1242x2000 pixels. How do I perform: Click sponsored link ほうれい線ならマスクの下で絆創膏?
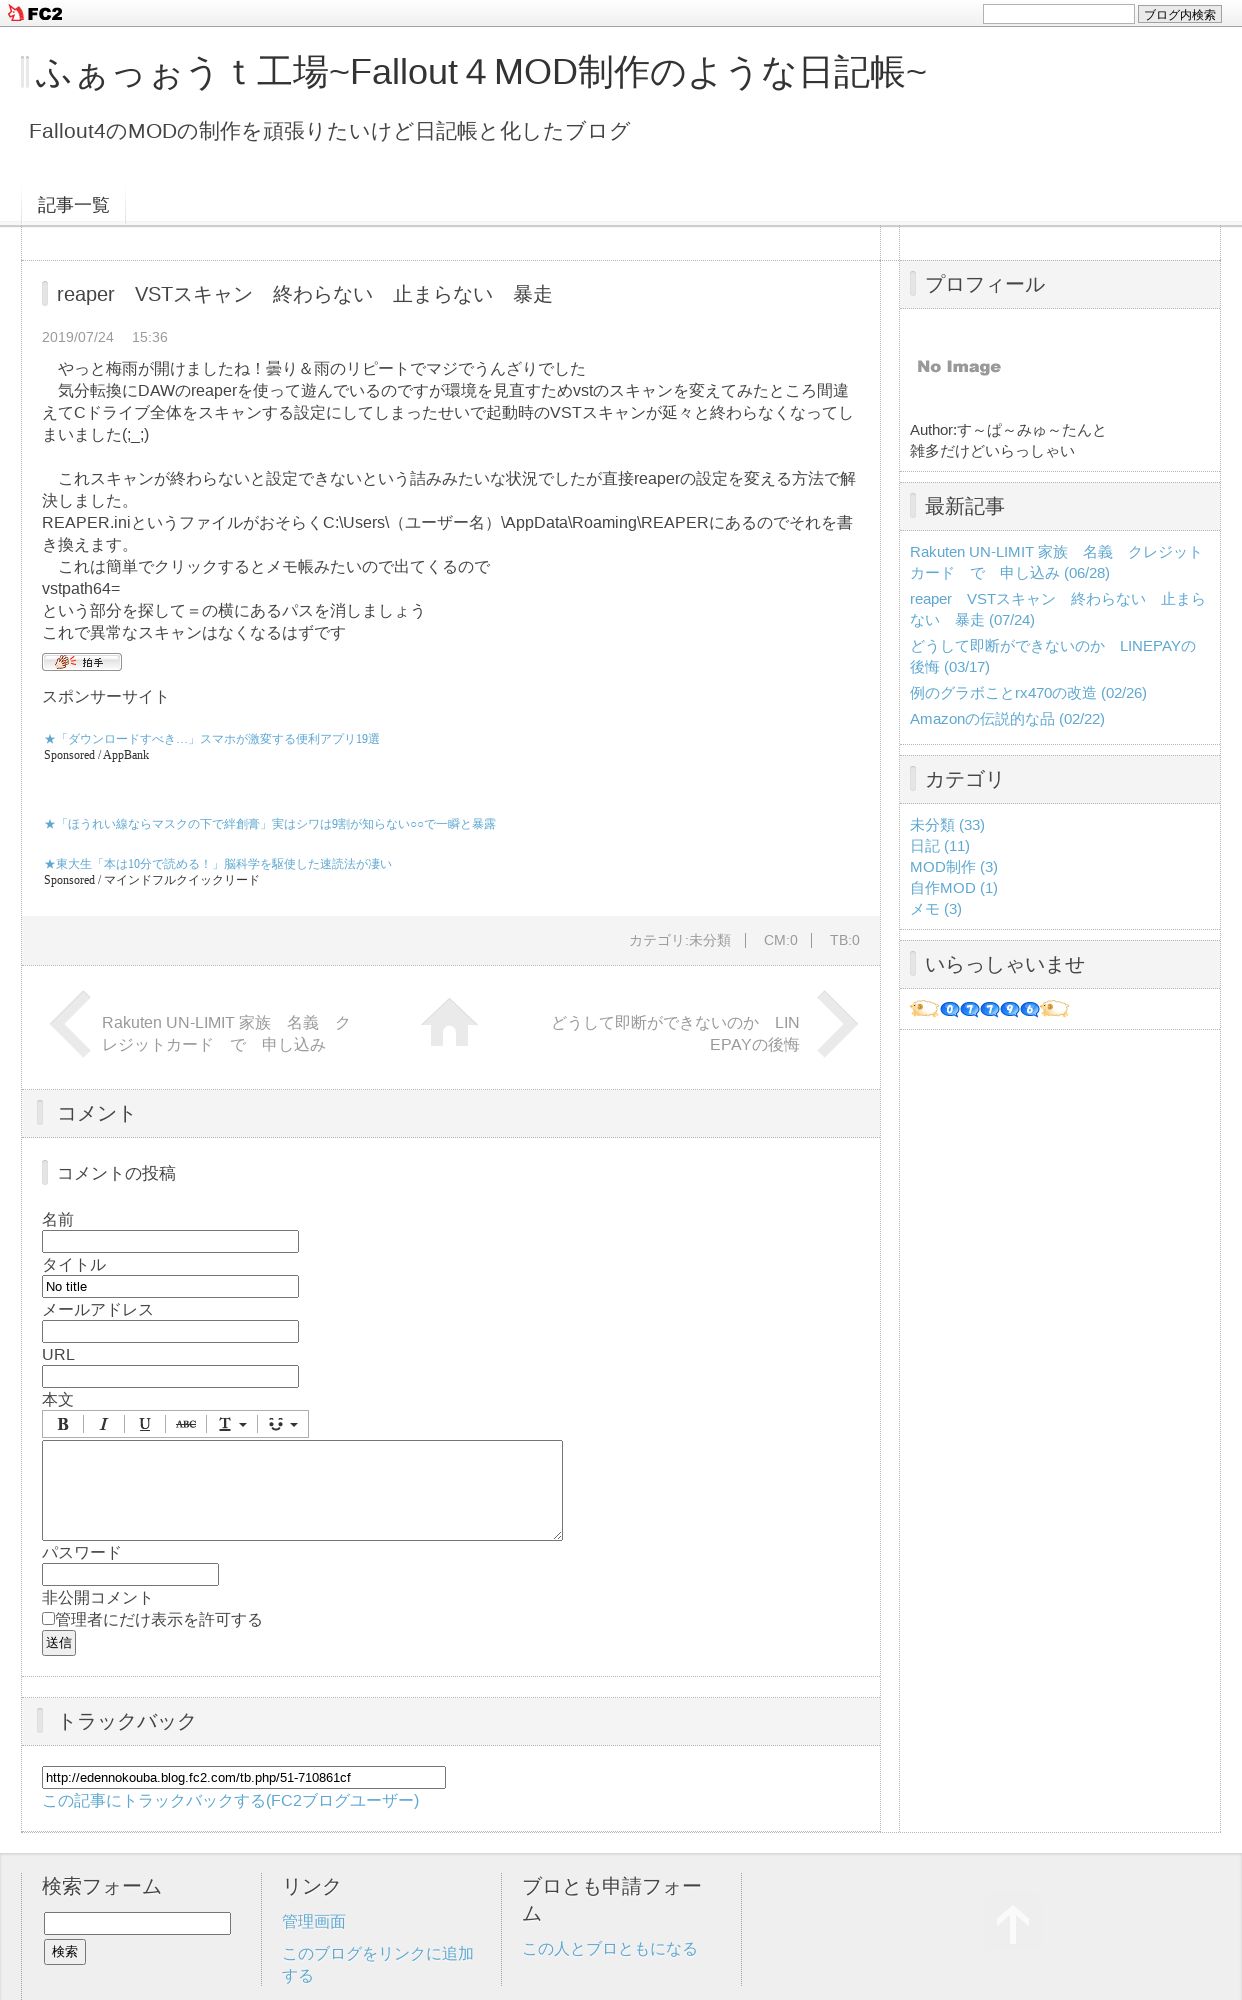pos(270,824)
